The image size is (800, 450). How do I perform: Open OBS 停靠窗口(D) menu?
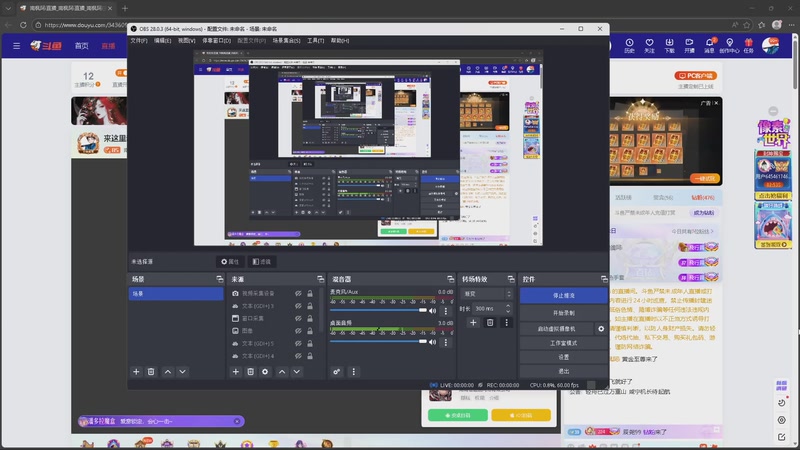[x=216, y=40]
